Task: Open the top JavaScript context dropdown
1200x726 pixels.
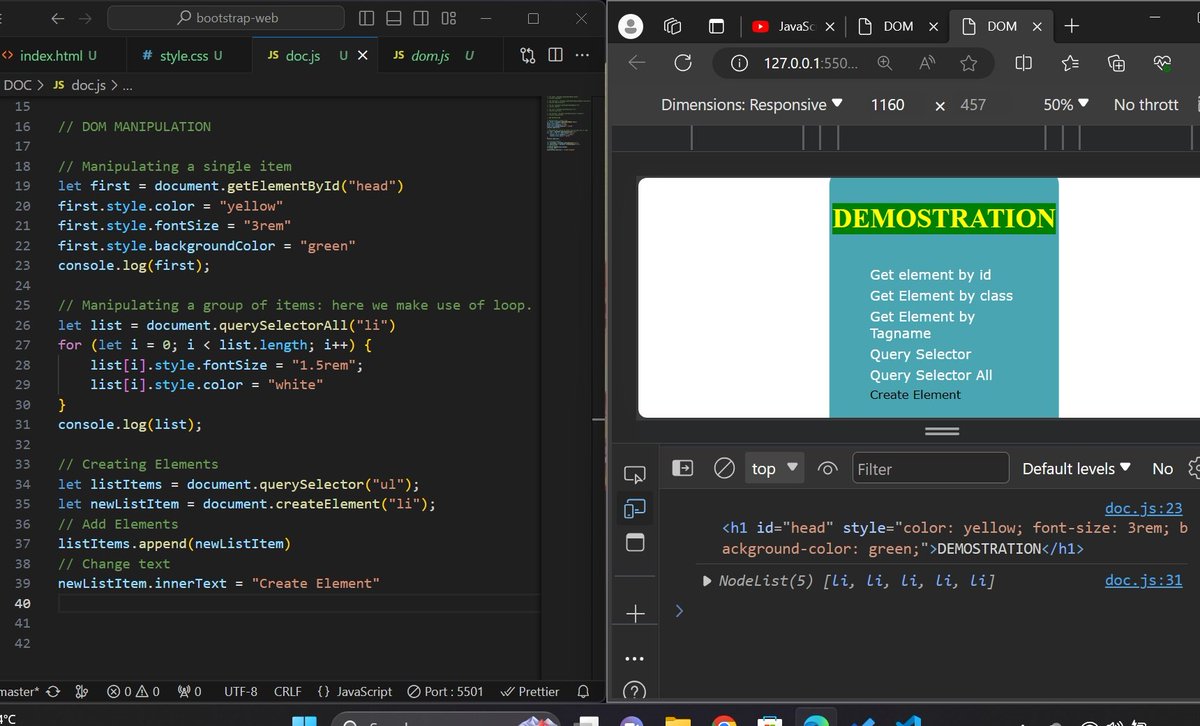Action: coord(775,468)
